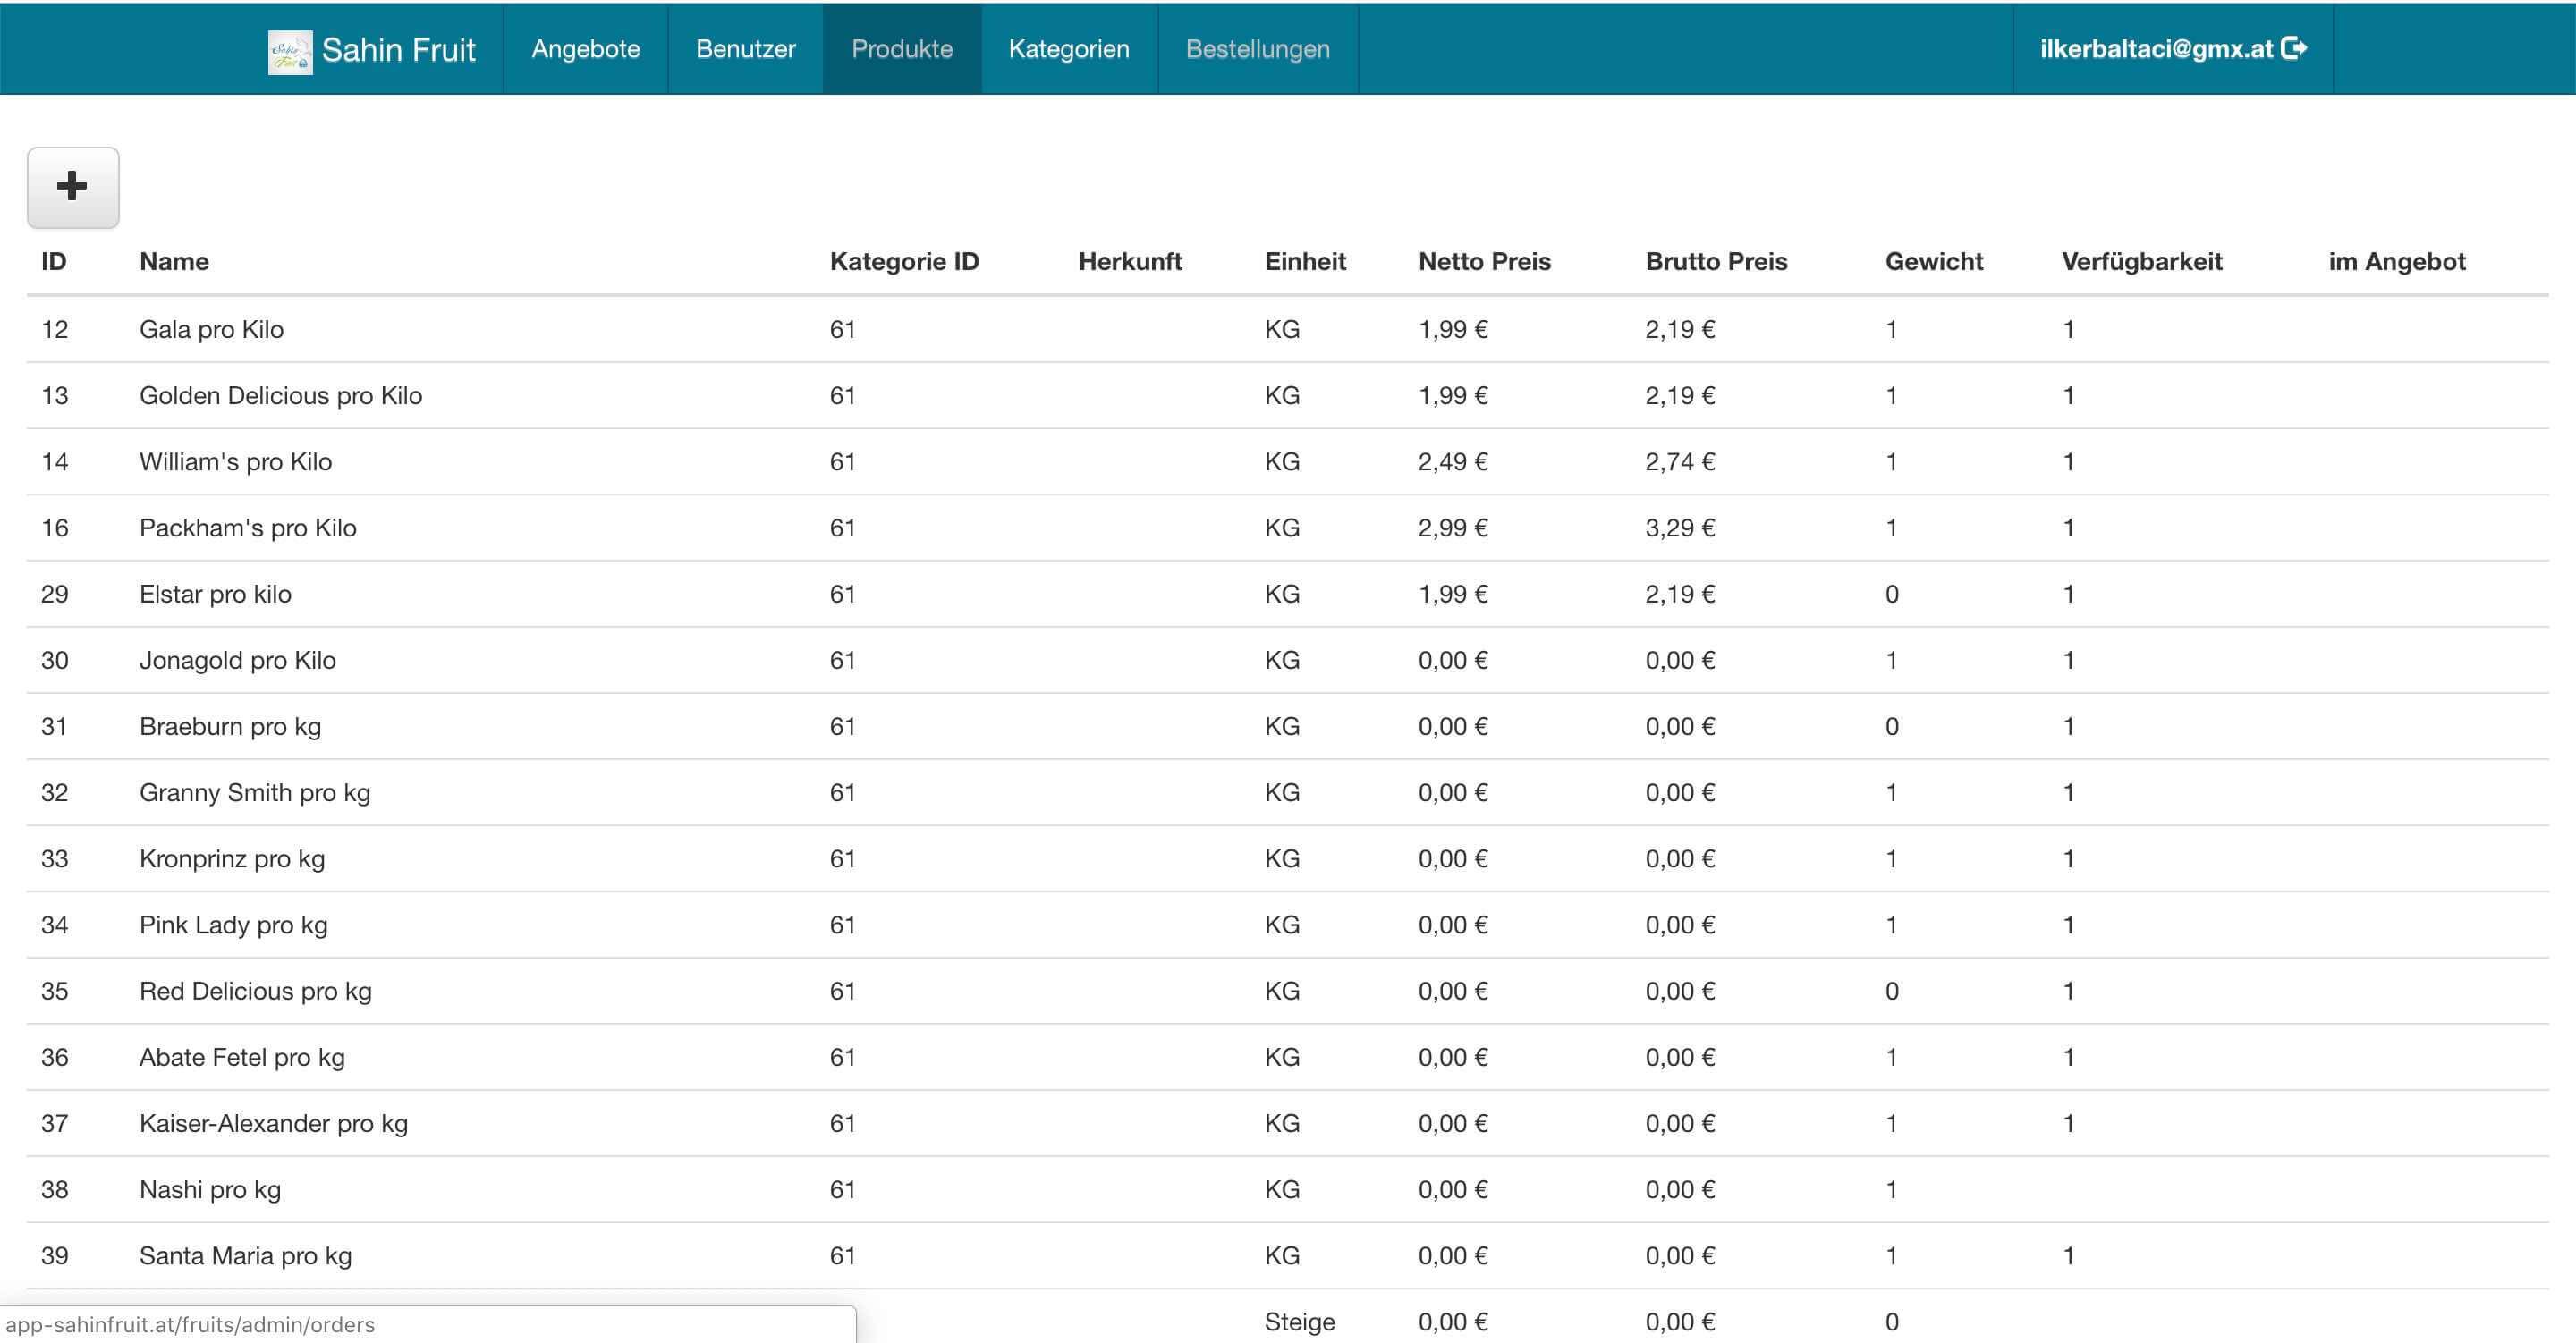Screen dimensions: 2576x1343
Task: Click the plus icon to add product
Action: coord(72,187)
